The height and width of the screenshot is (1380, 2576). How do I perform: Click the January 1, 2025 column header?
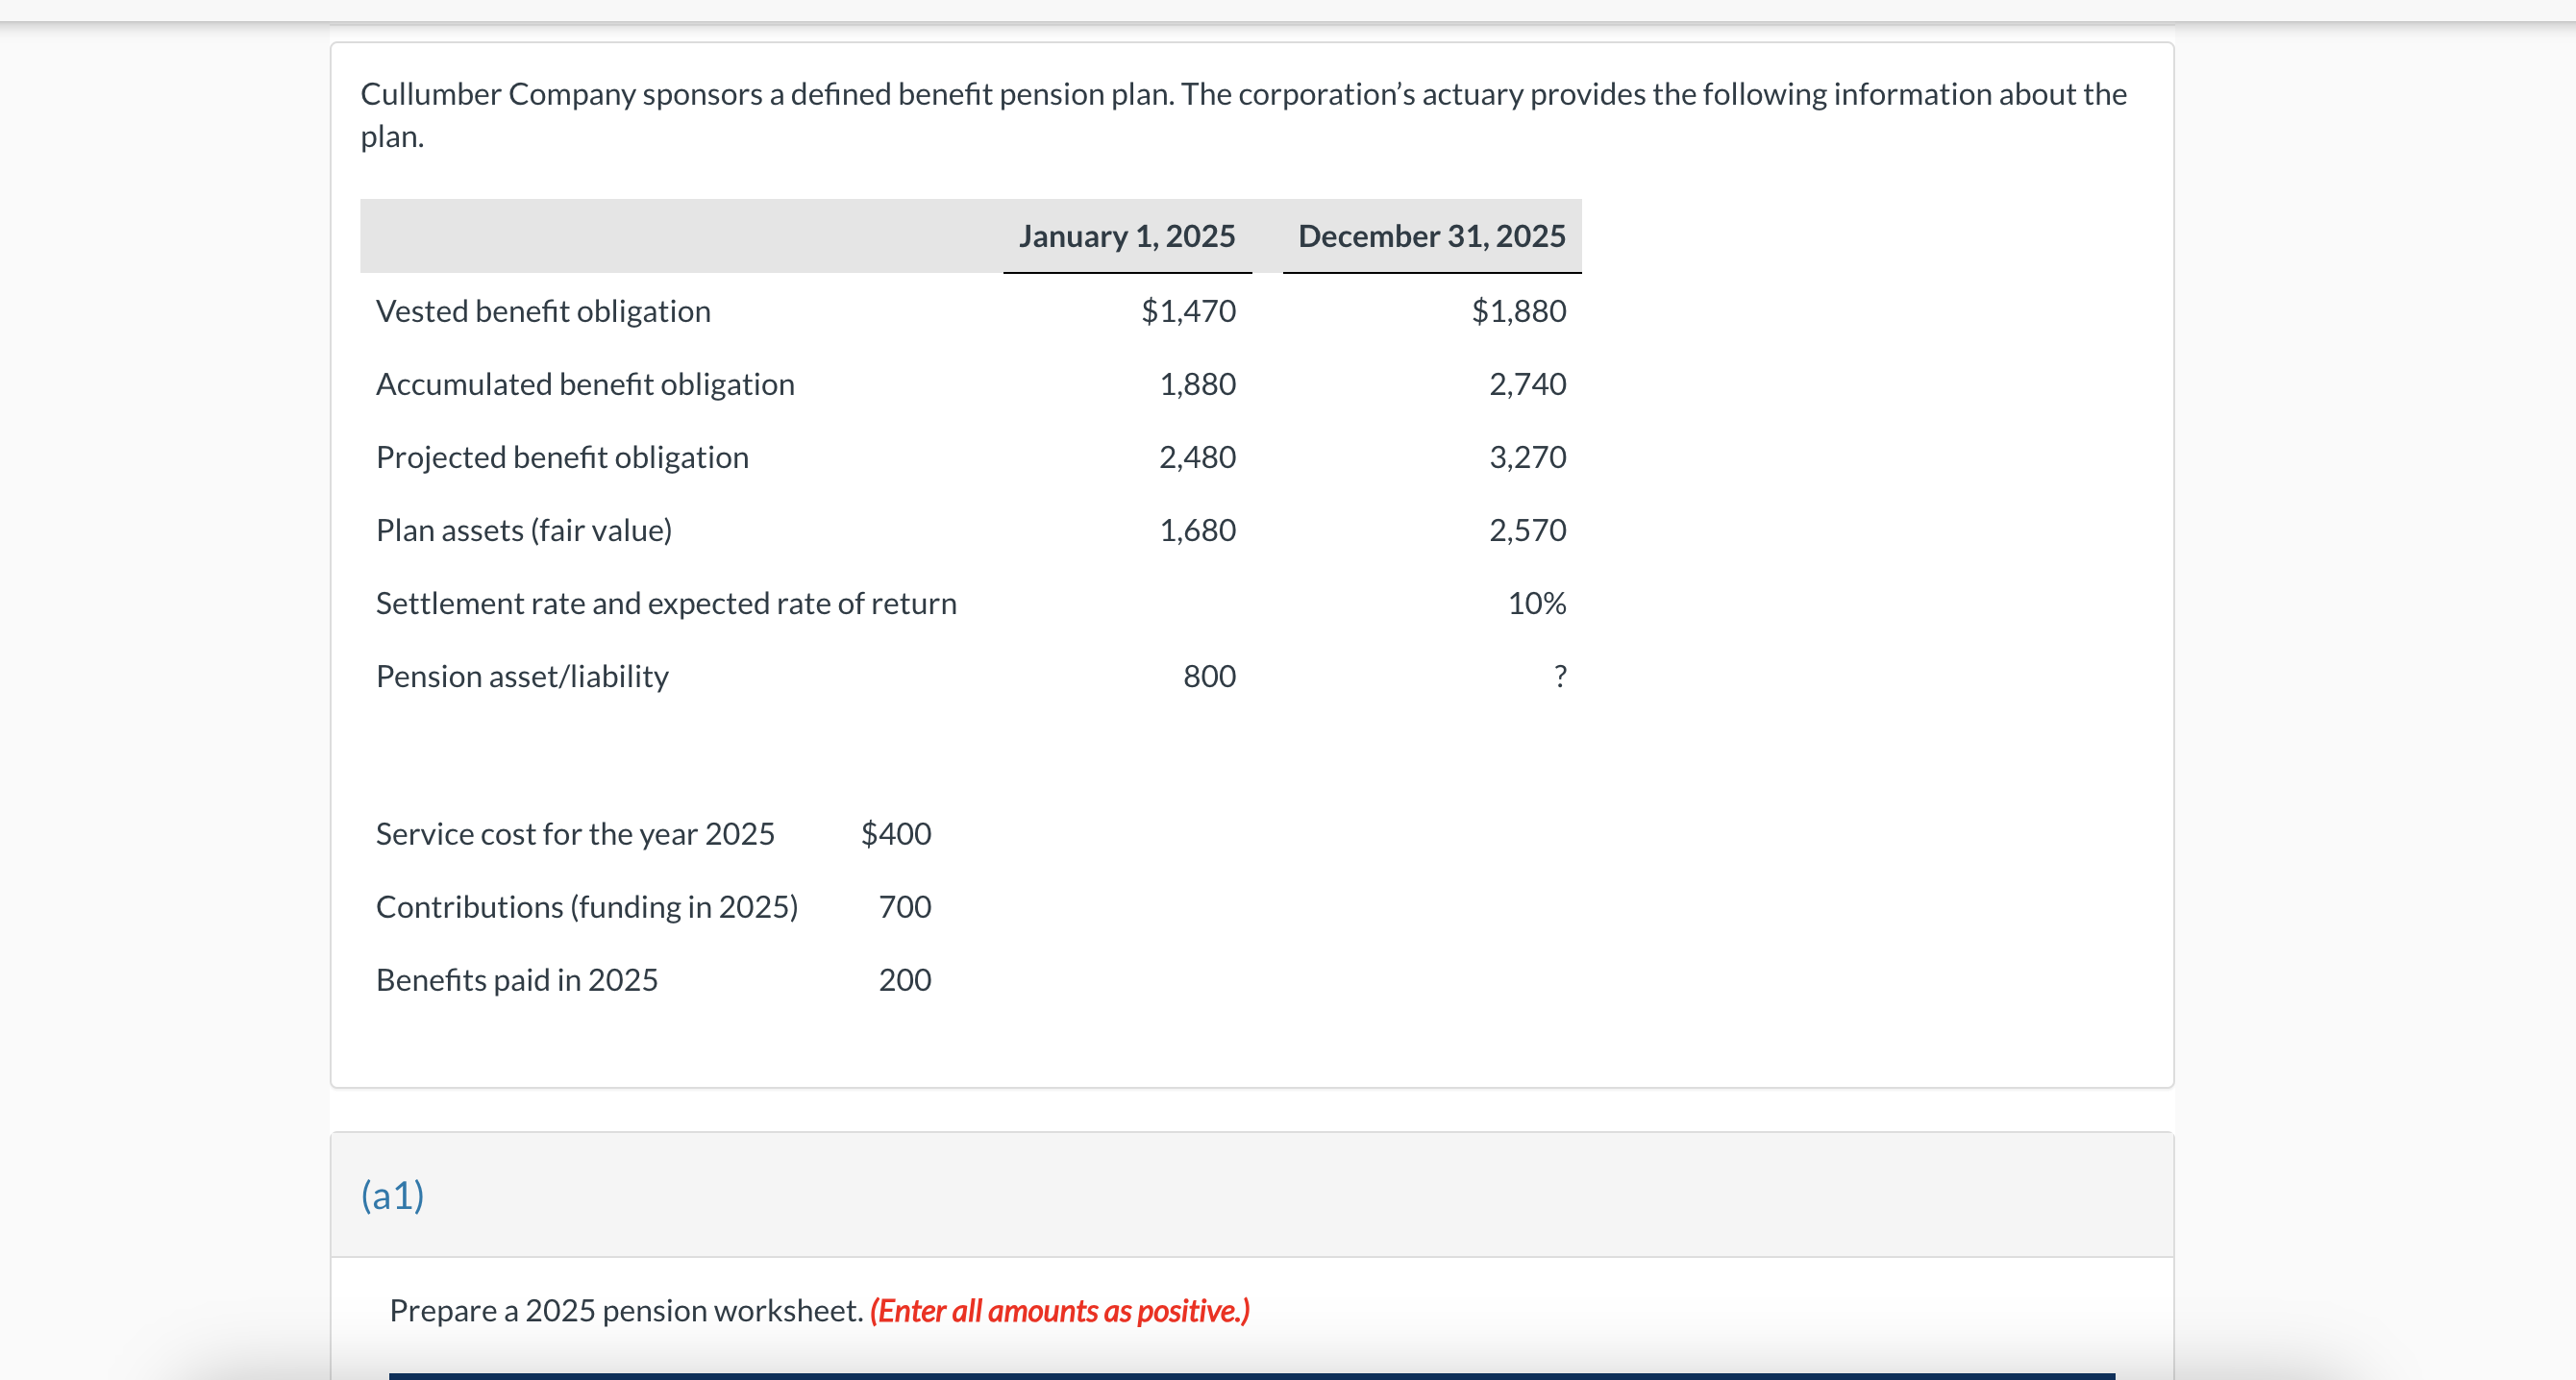(1128, 236)
